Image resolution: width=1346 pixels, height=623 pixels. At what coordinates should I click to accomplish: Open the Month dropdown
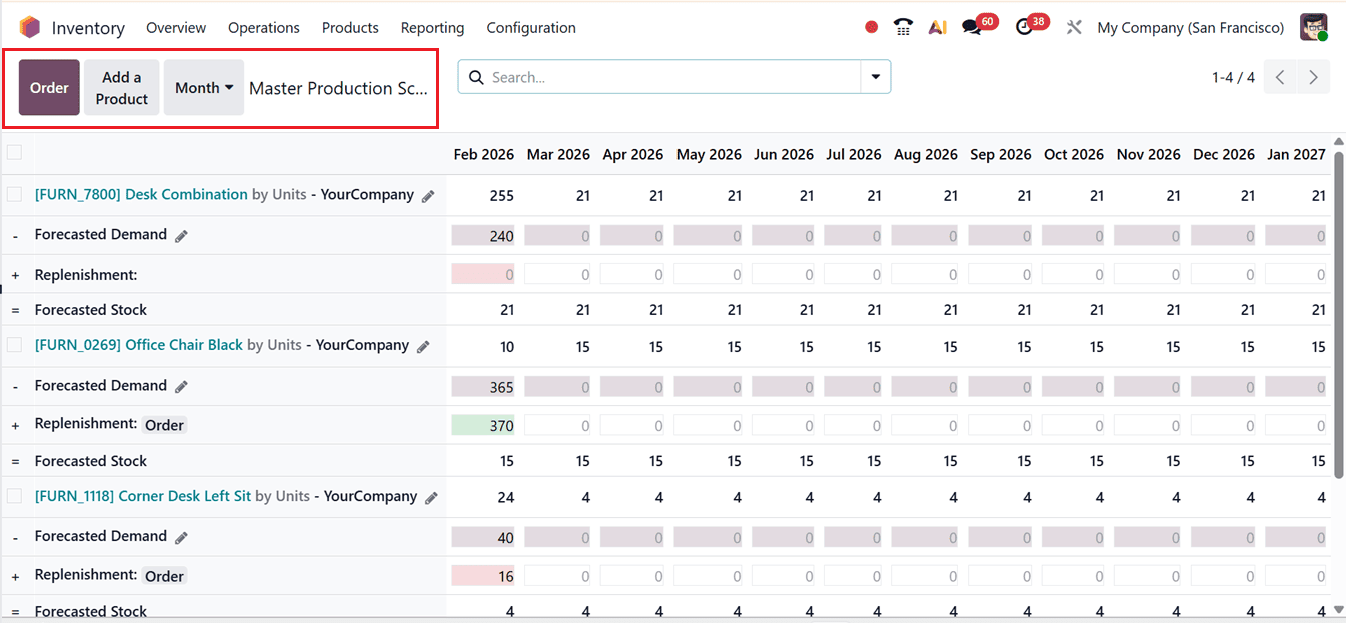203,87
